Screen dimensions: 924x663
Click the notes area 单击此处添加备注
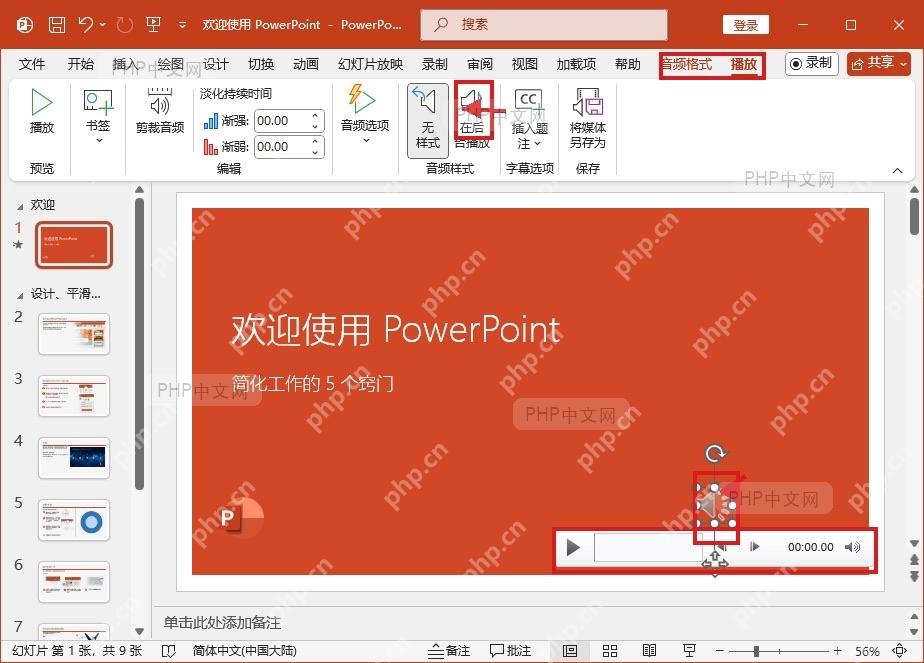coord(222,623)
